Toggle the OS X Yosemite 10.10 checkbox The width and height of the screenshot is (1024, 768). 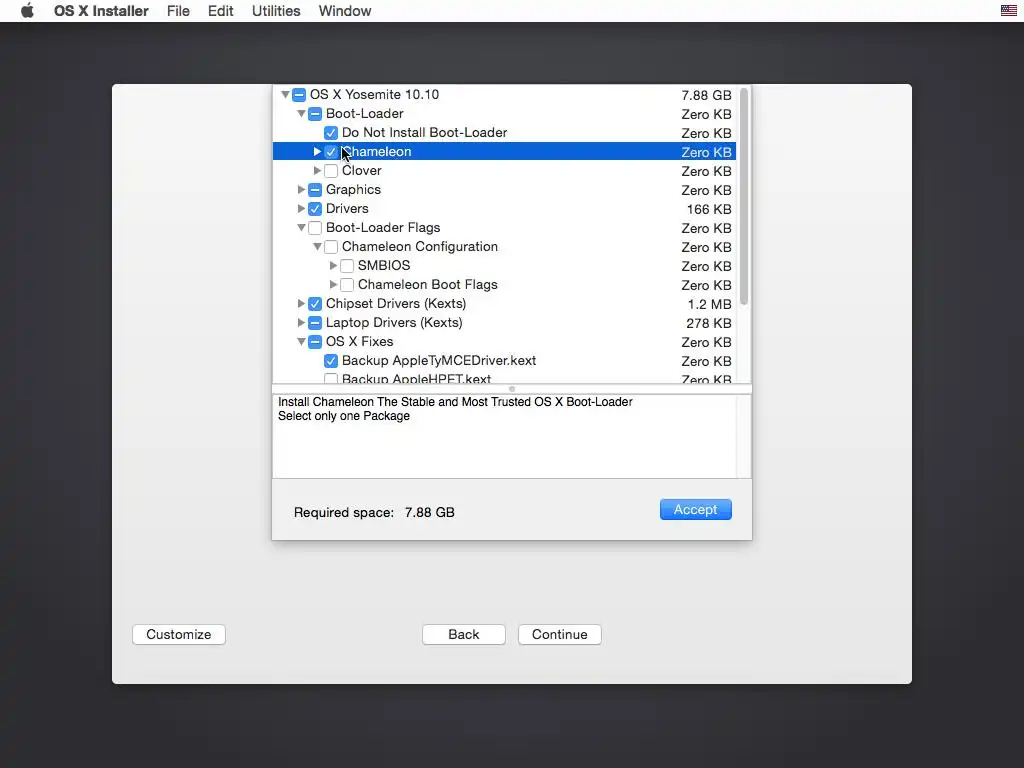(x=299, y=95)
